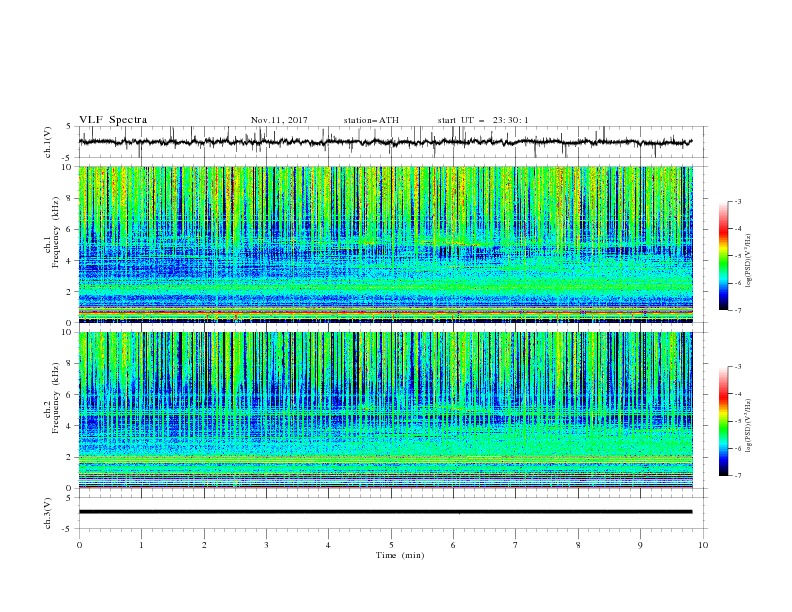Click time axis tick label "3"
The image size is (792, 612).
tap(266, 545)
